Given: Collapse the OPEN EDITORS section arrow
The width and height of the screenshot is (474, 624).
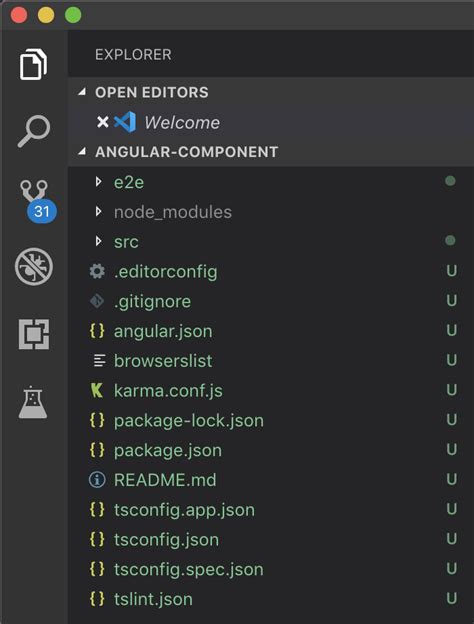Looking at the screenshot, I should (82, 92).
